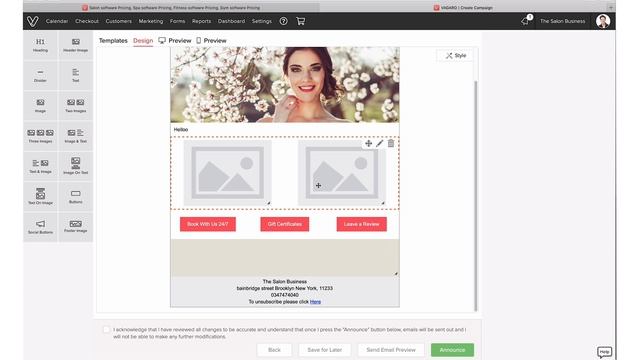Open the mobile Preview tab

coord(211,40)
